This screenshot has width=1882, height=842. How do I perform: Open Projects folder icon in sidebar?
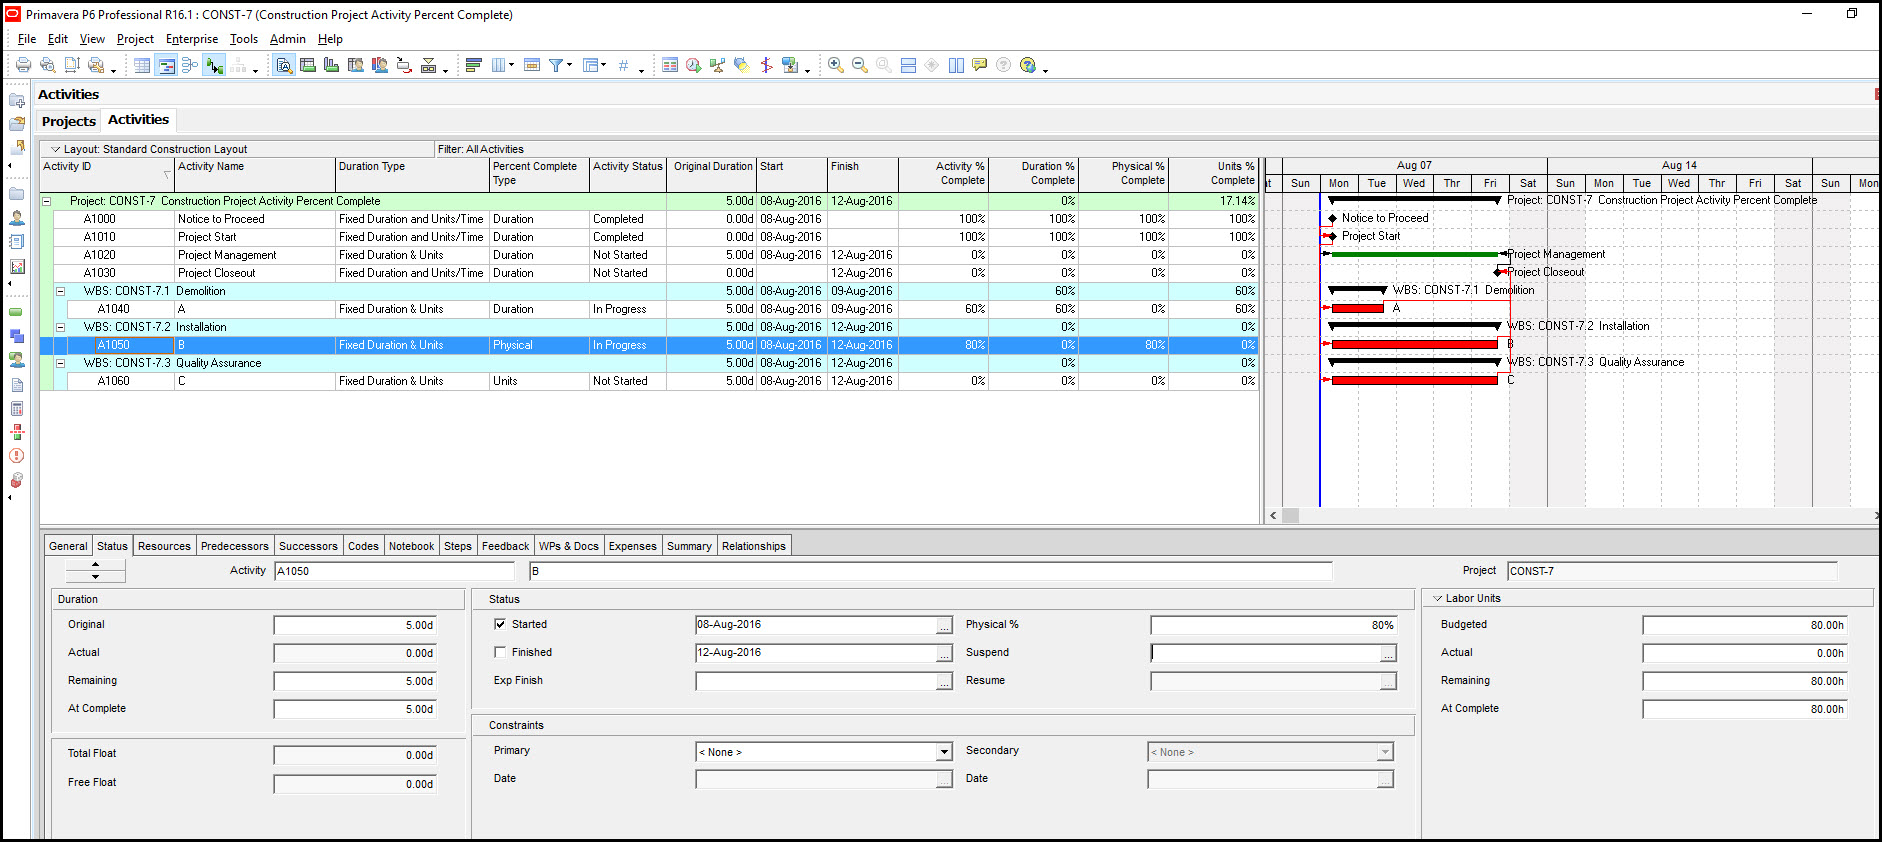(x=17, y=193)
